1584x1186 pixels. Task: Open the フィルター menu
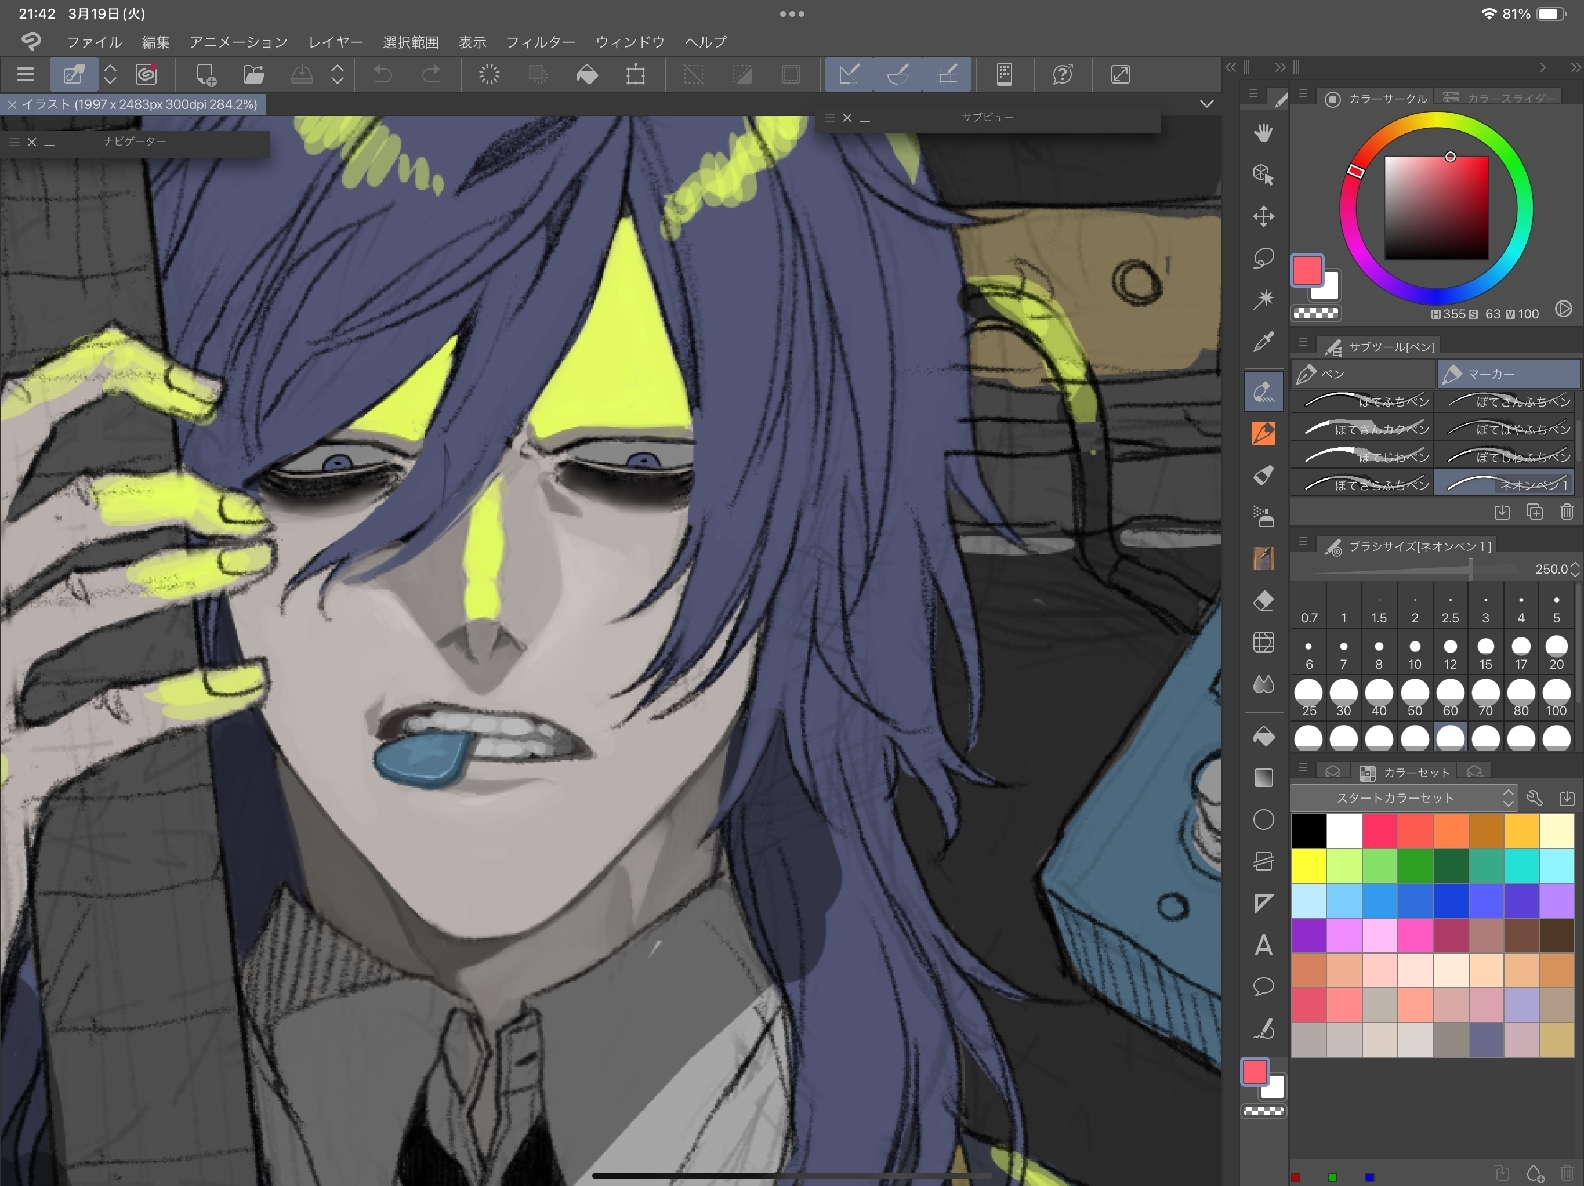tap(540, 42)
